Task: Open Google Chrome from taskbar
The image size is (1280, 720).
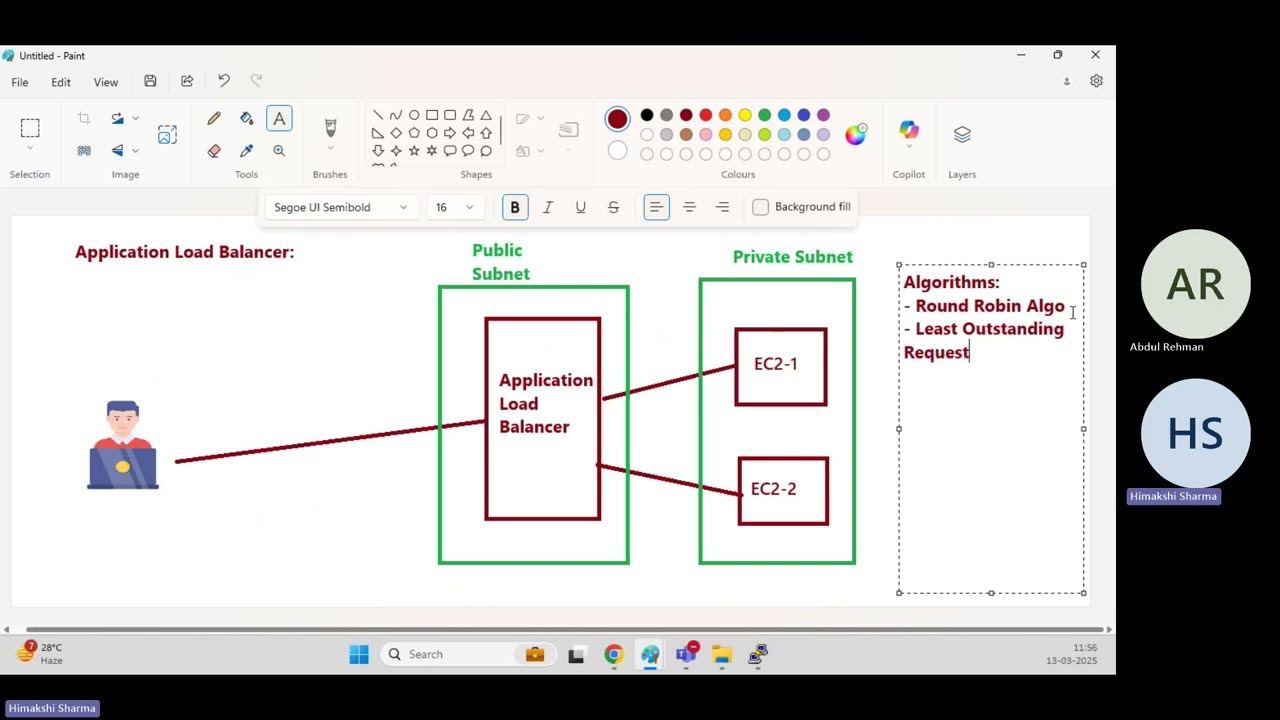Action: click(x=613, y=654)
